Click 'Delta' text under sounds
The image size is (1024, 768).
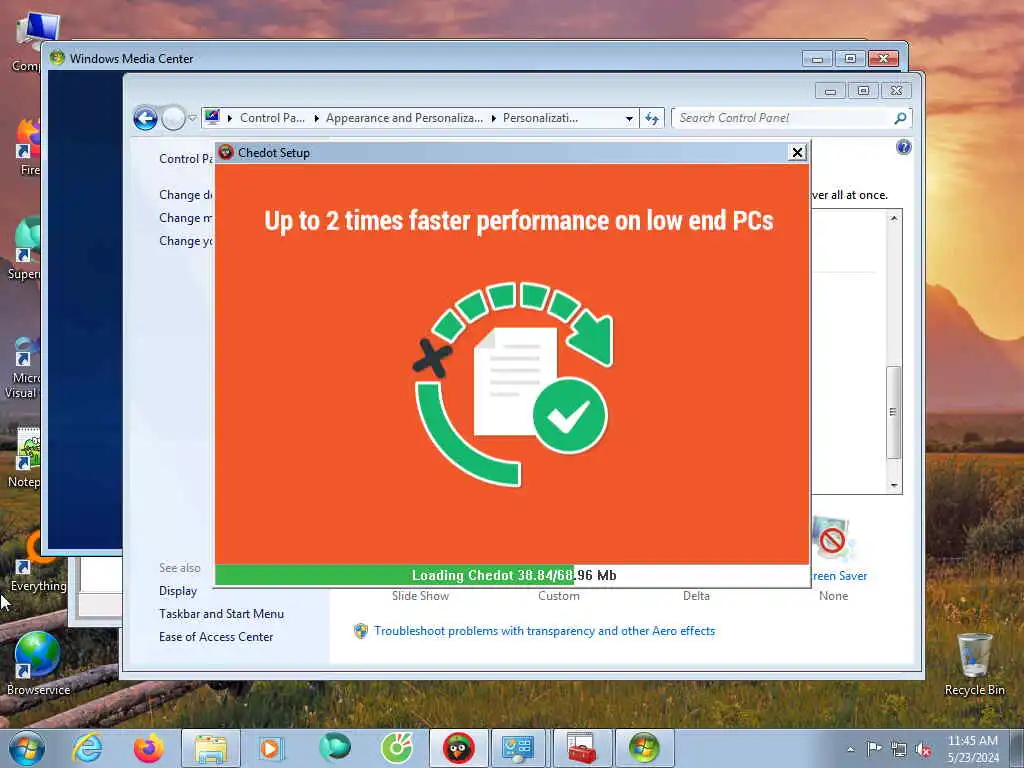click(x=696, y=596)
